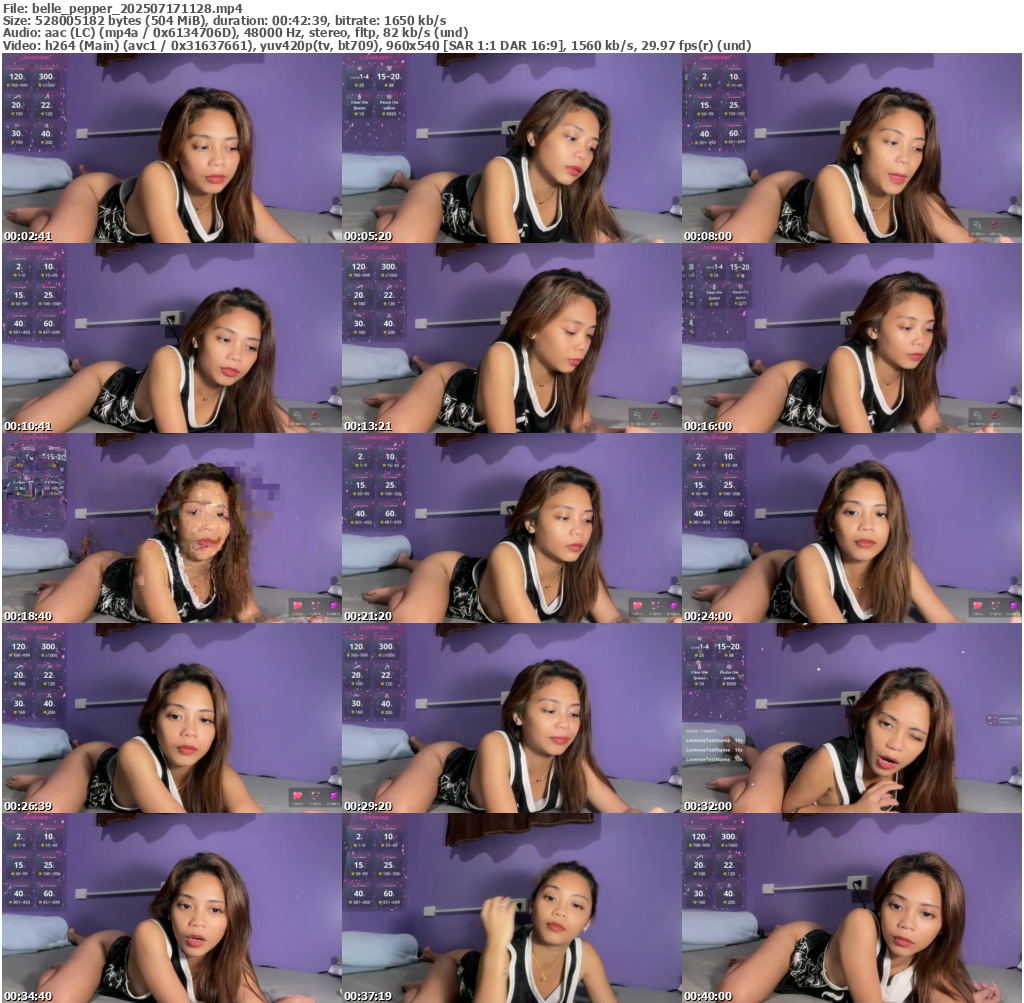Open the glitched frame stamped 00:18:40
The image size is (1024, 1003).
171,528
